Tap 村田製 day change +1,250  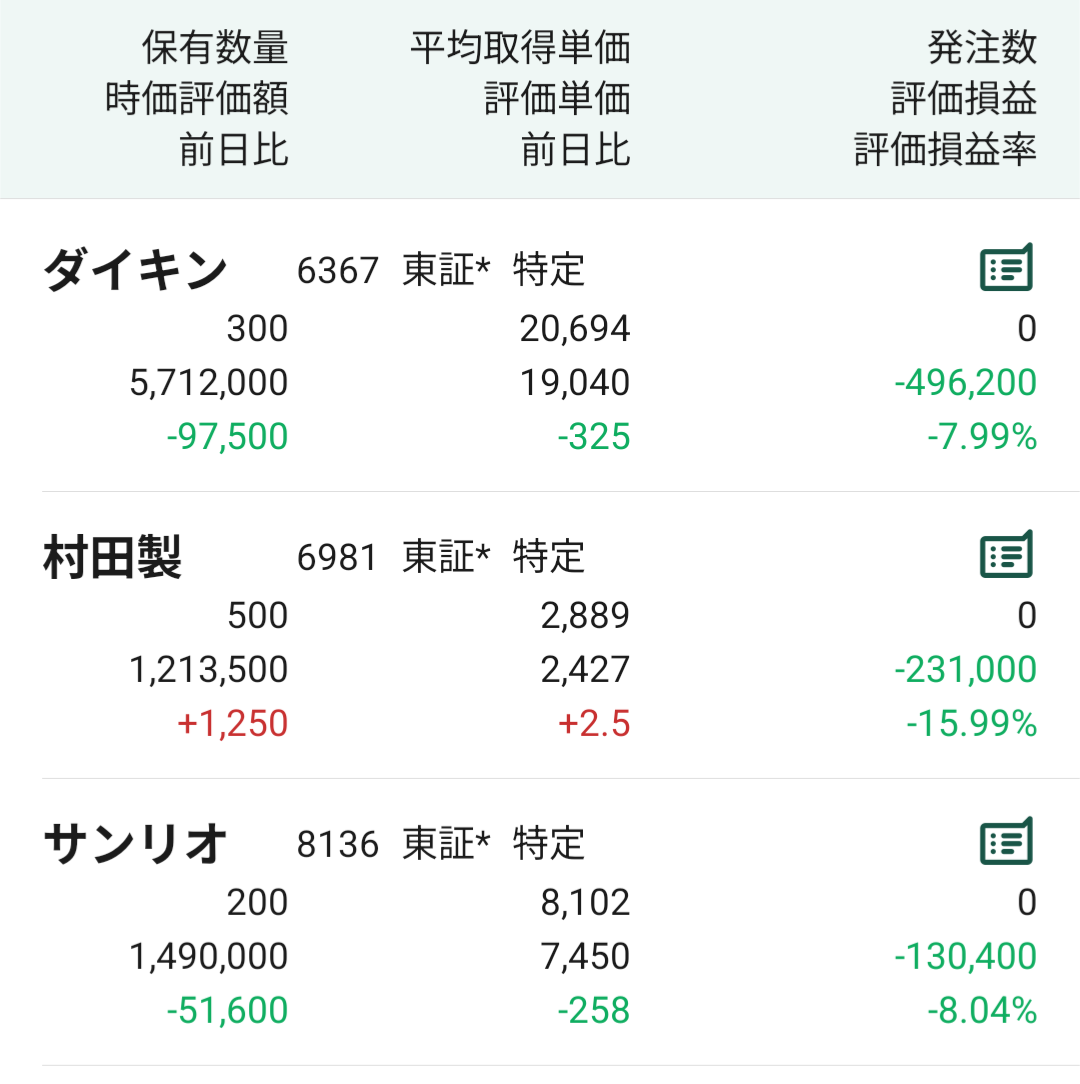click(x=233, y=723)
